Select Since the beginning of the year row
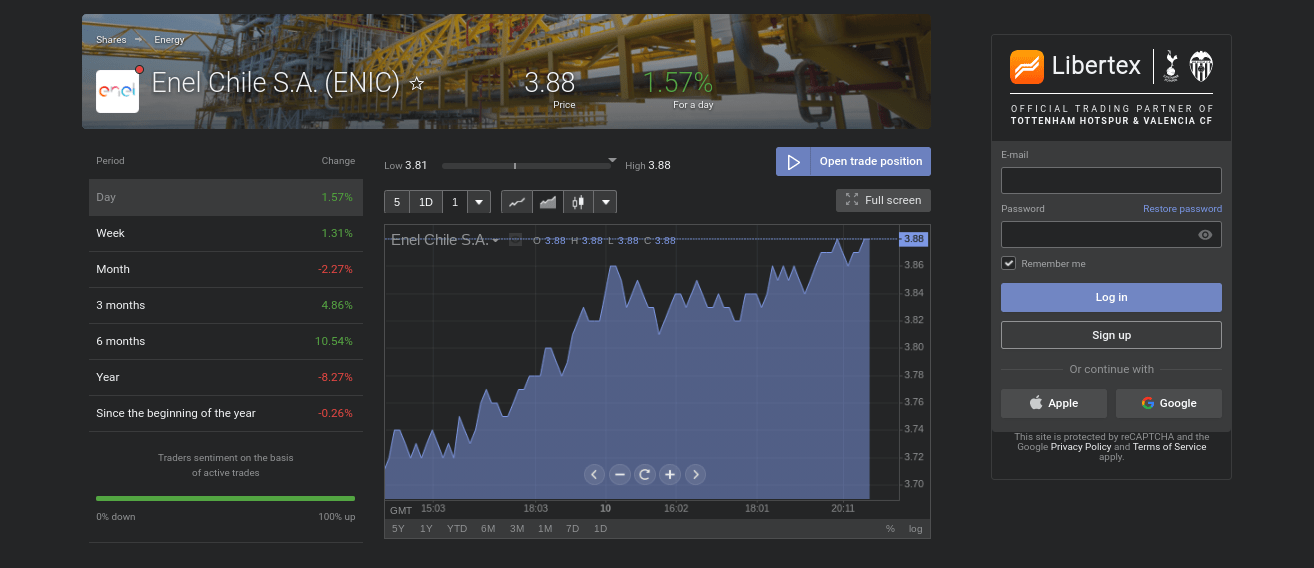Image resolution: width=1314 pixels, height=568 pixels. [x=225, y=413]
